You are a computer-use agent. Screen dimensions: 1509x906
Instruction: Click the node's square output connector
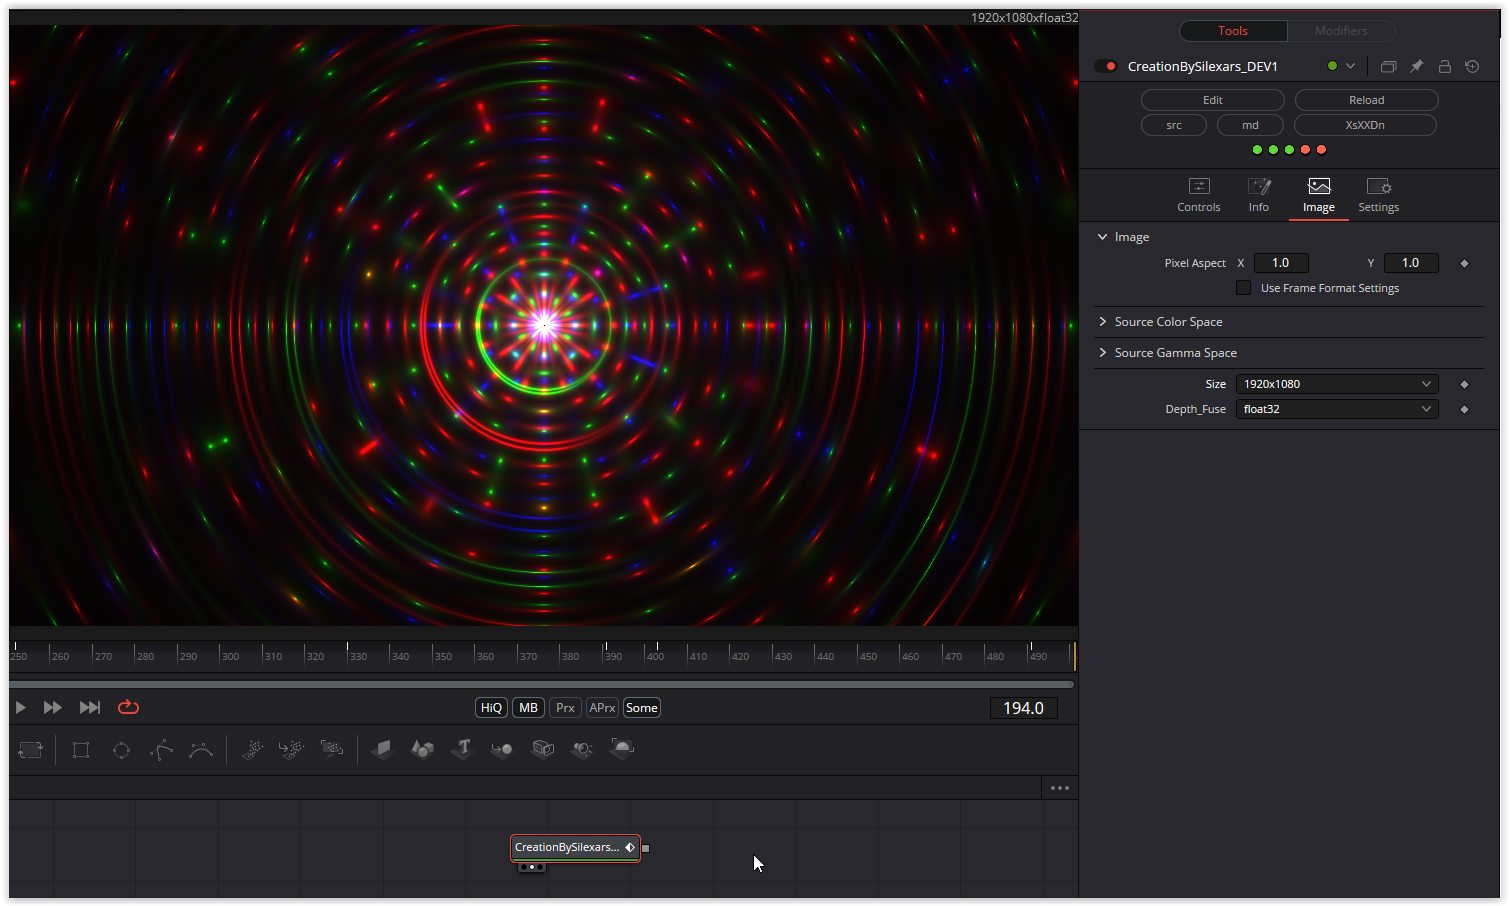pyautogui.click(x=645, y=848)
